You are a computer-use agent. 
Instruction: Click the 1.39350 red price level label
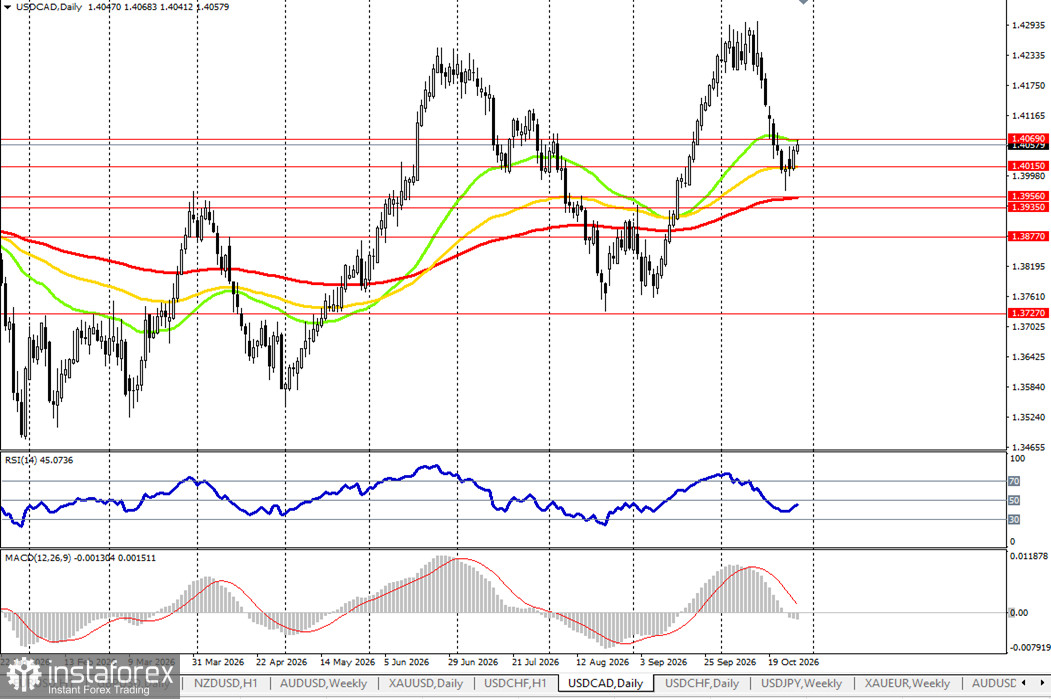pyautogui.click(x=1028, y=207)
